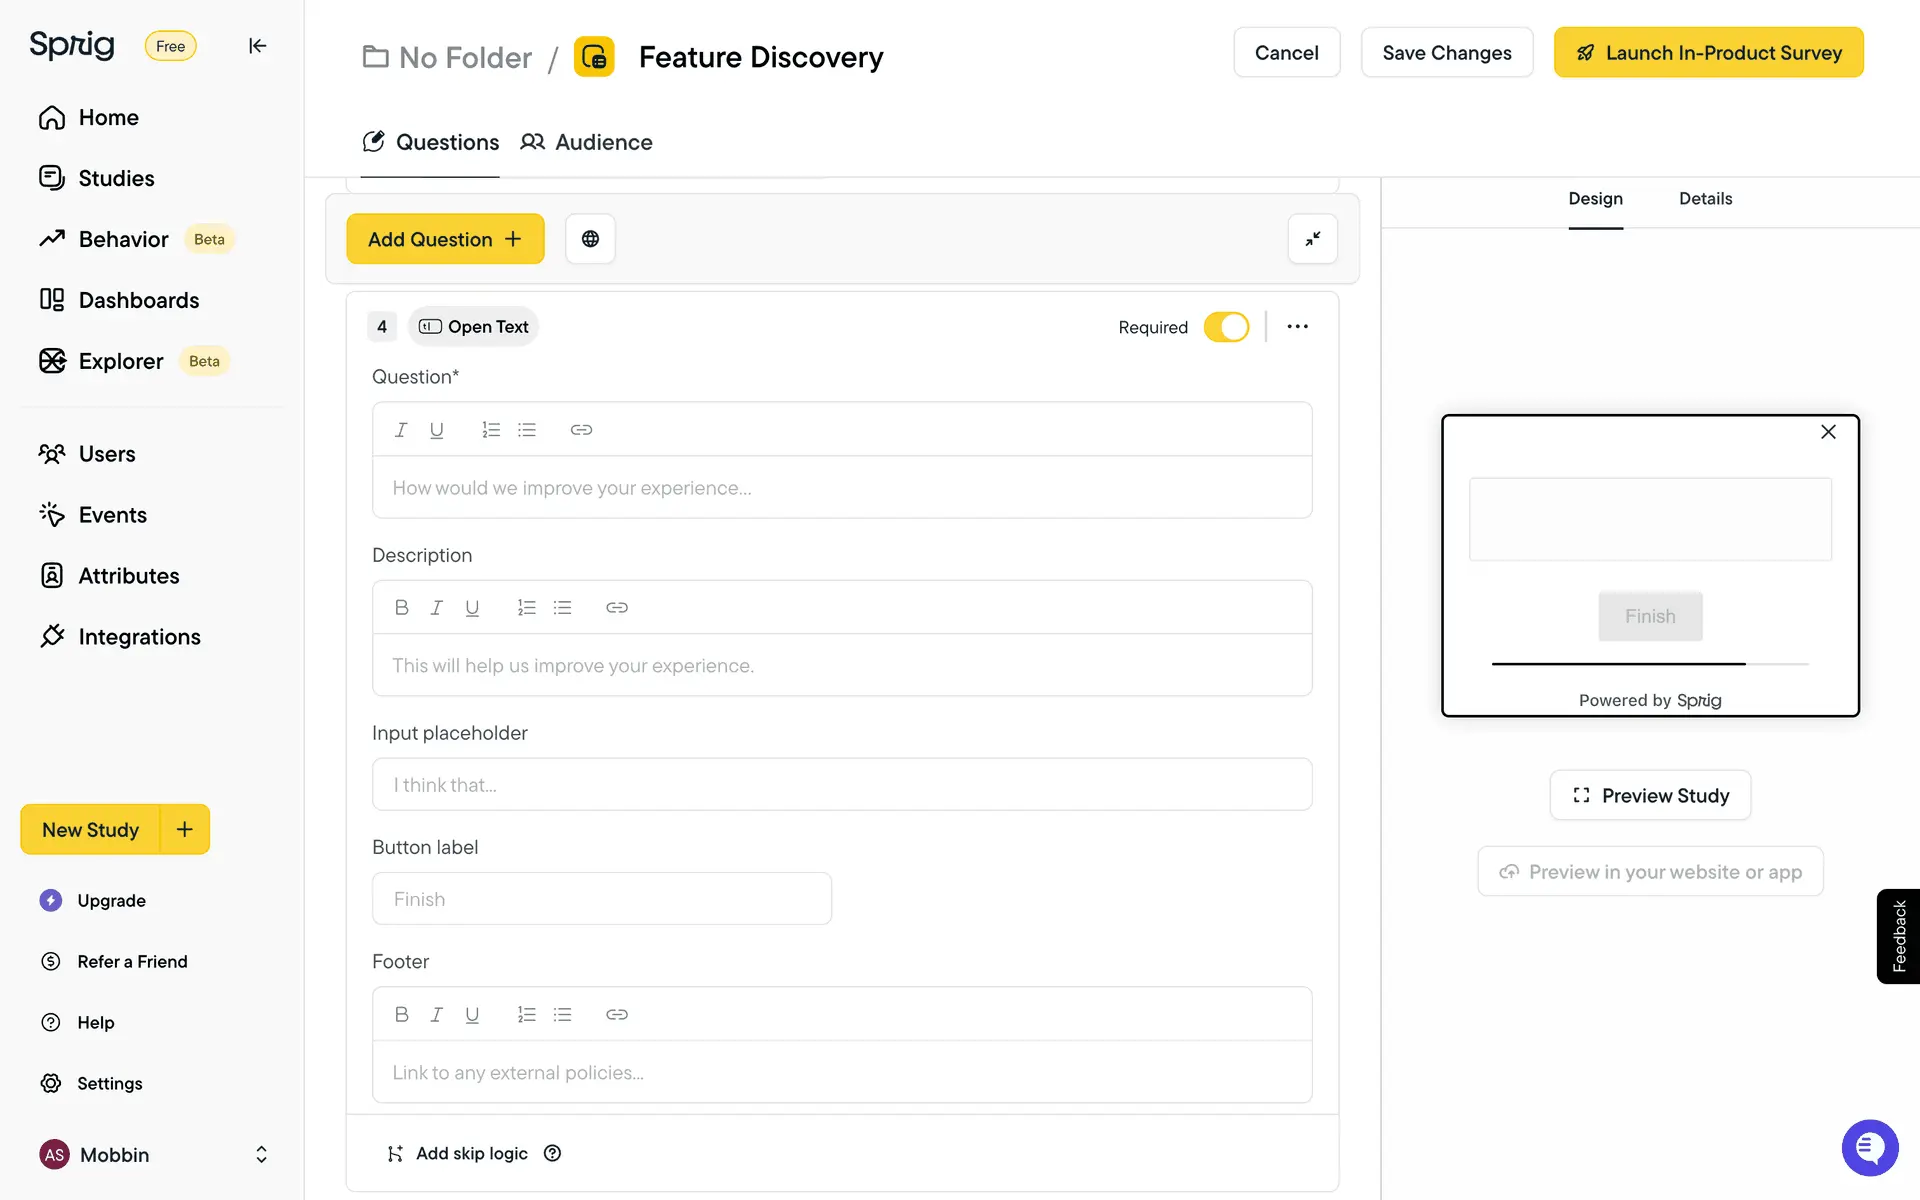Open the chat support bubble
Image resolution: width=1920 pixels, height=1200 pixels.
coord(1869,1147)
